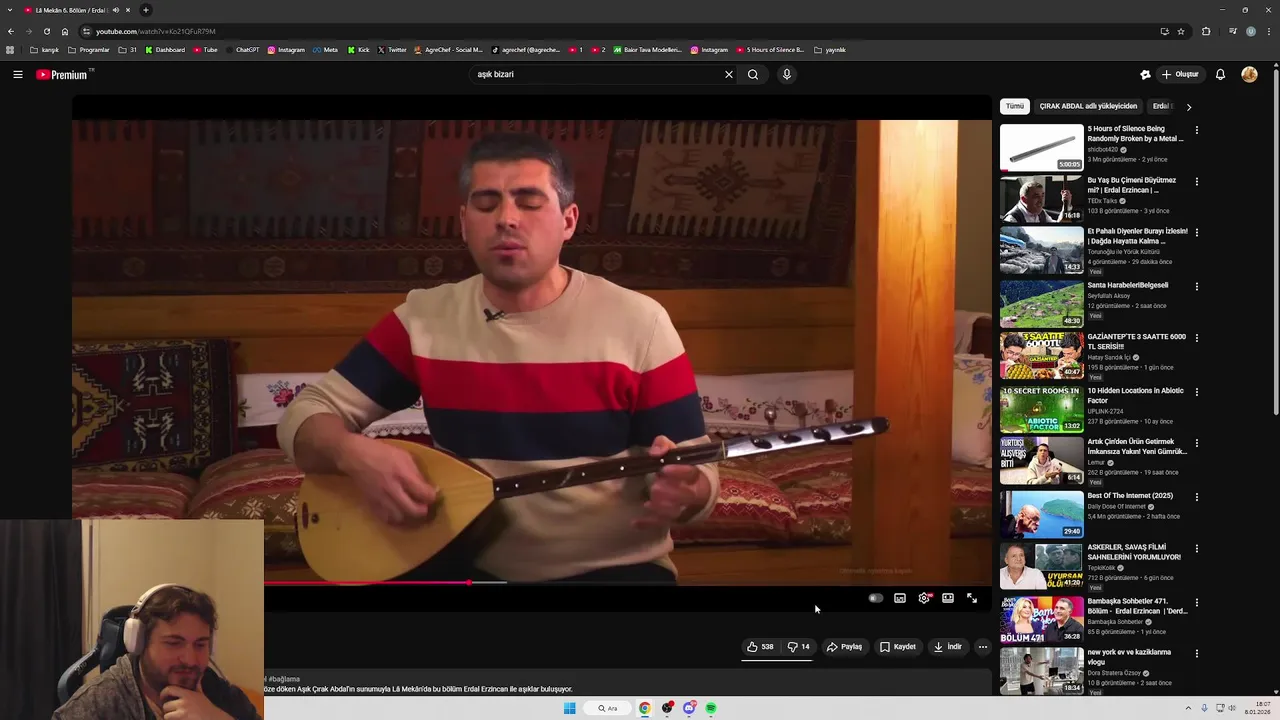Open the GAZİANTEP'TE 3 SAATTE thumbnail

click(x=1041, y=355)
